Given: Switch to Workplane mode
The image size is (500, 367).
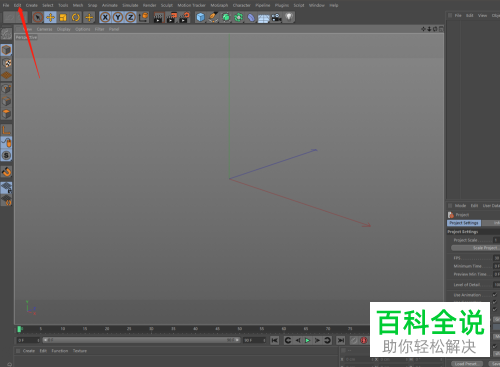Looking at the screenshot, I should pyautogui.click(x=6, y=76).
